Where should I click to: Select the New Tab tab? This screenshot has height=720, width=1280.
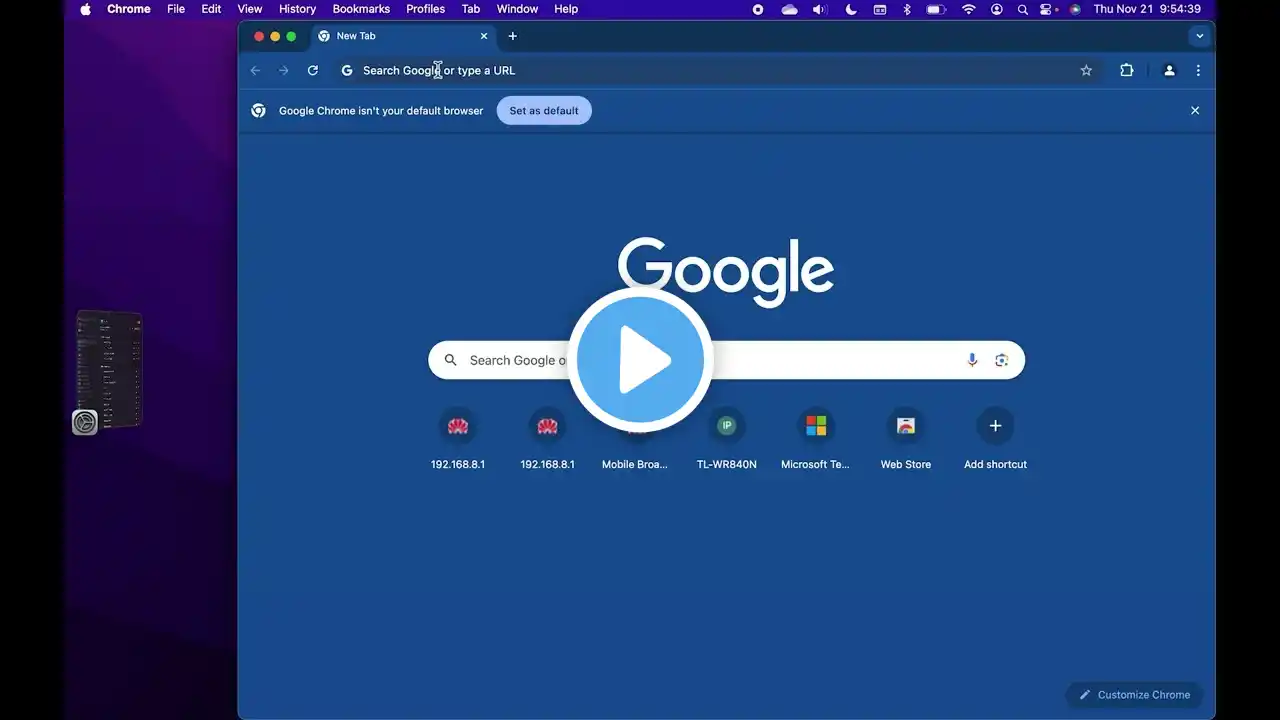point(403,36)
